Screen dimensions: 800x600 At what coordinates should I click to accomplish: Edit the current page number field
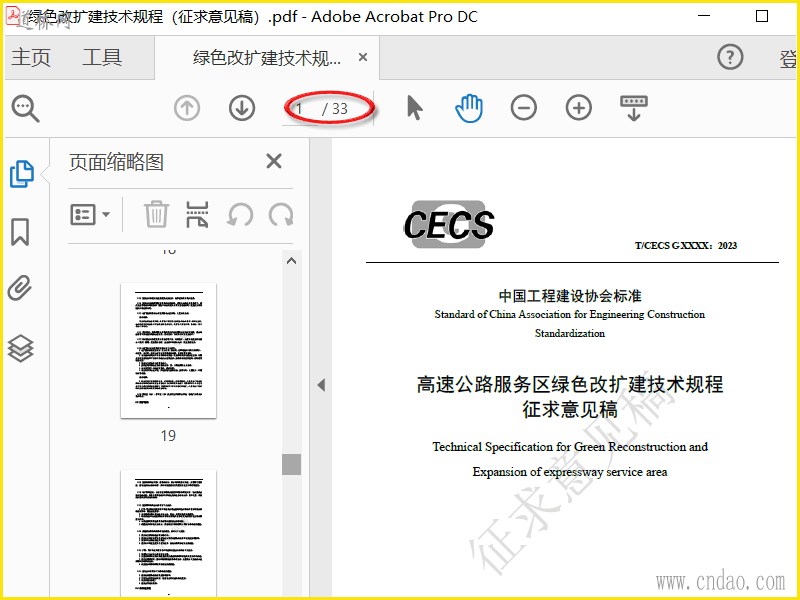click(300, 108)
